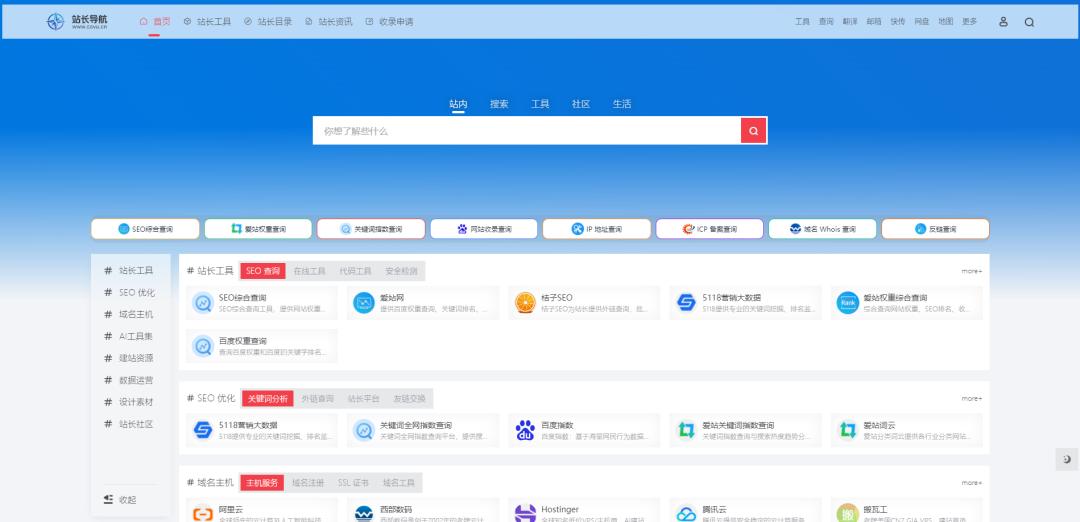Collapse the sidebar with 收起
The height and width of the screenshot is (522, 1080).
pyautogui.click(x=121, y=499)
